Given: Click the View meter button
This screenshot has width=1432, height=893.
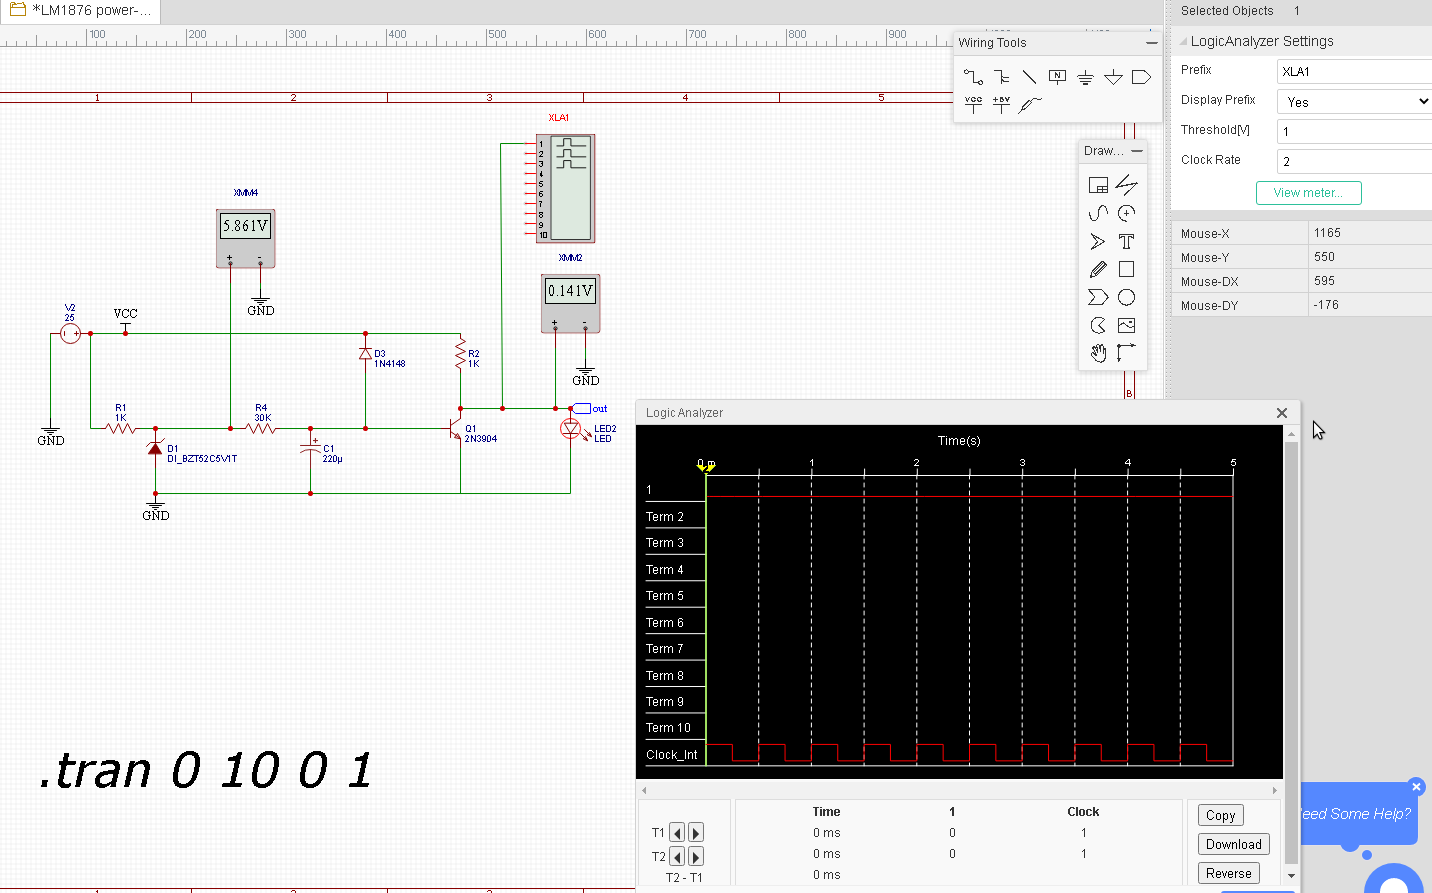Looking at the screenshot, I should coord(1308,193).
